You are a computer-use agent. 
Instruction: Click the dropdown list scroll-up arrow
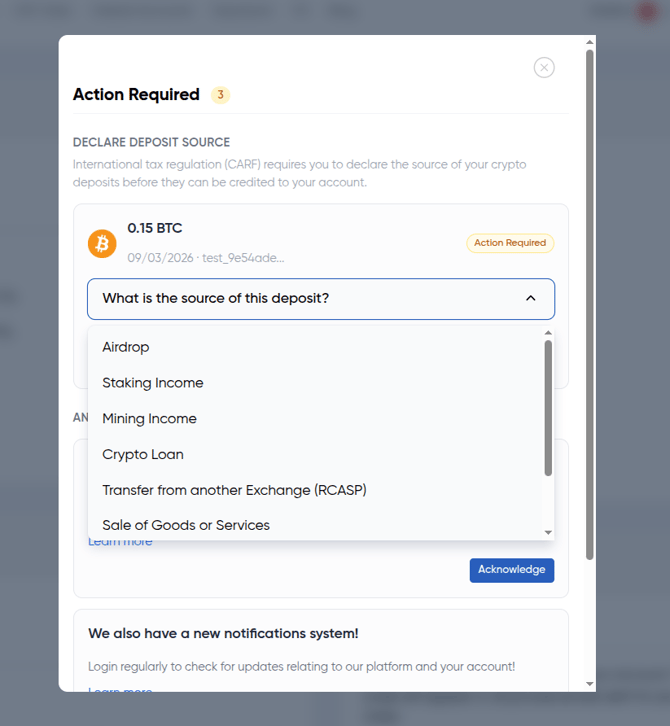click(x=548, y=333)
